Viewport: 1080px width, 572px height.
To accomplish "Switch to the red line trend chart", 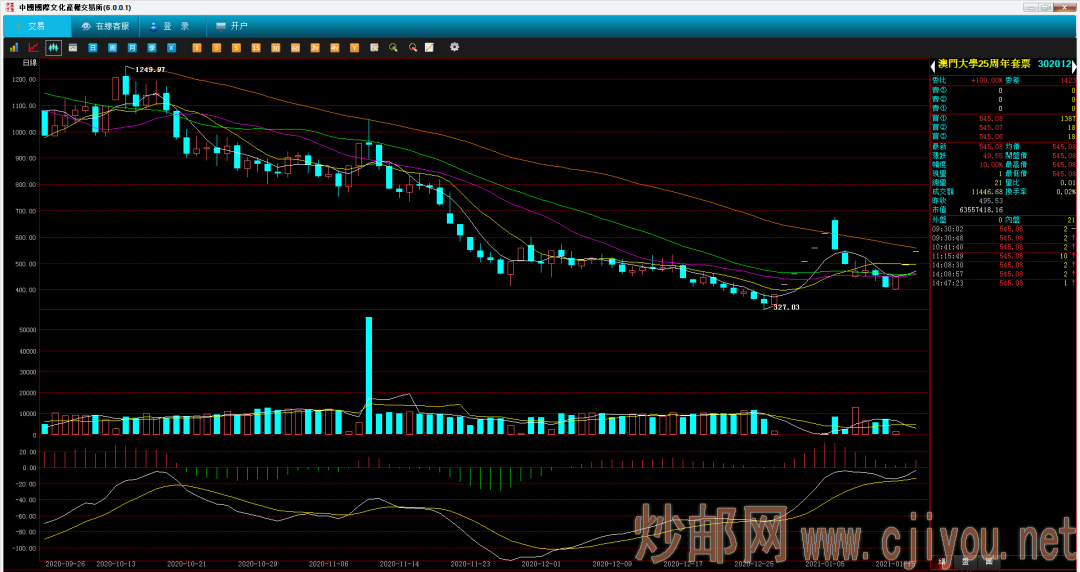I will 33,48.
